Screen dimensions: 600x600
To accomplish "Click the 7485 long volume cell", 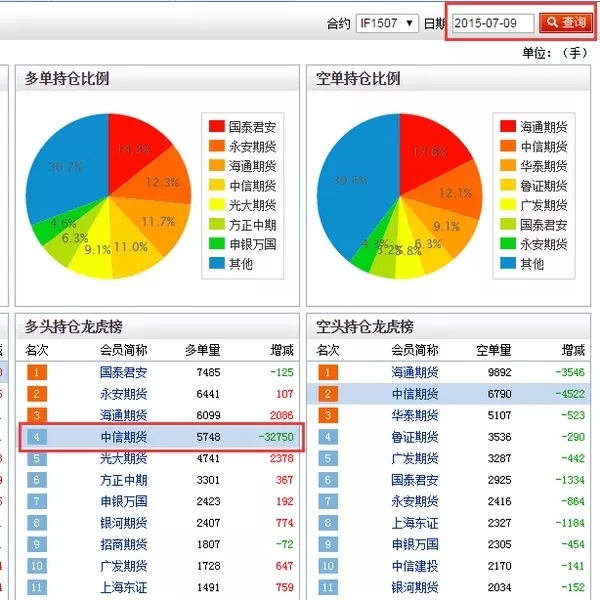I will point(209,372).
